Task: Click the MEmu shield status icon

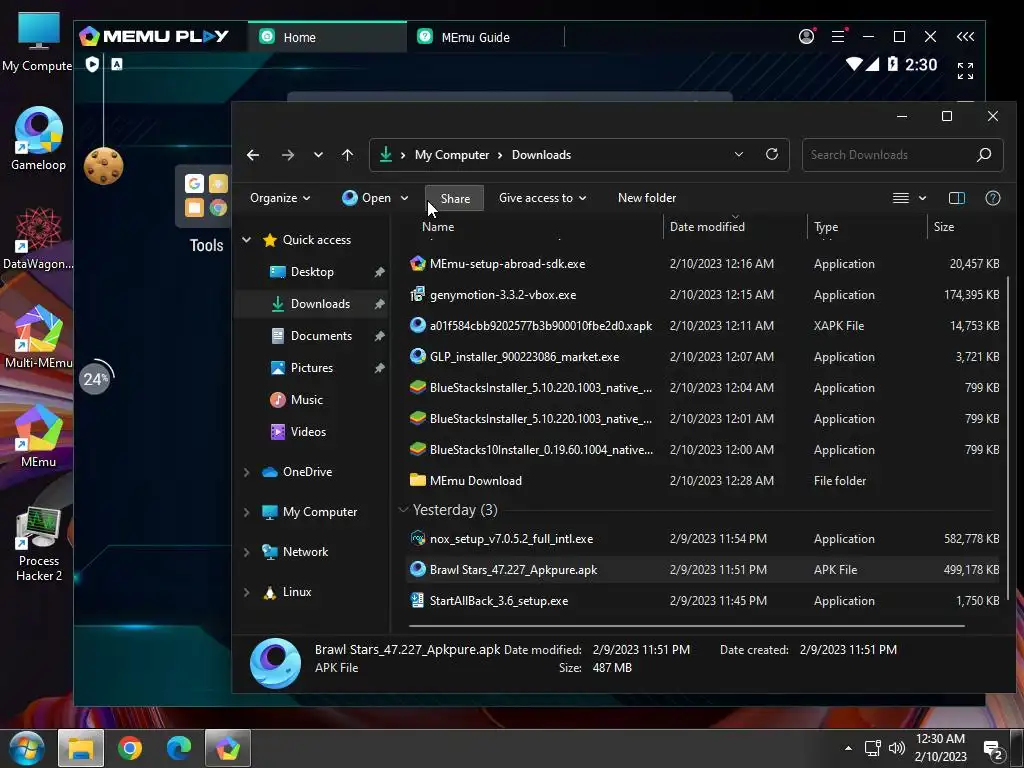Action: [92, 64]
